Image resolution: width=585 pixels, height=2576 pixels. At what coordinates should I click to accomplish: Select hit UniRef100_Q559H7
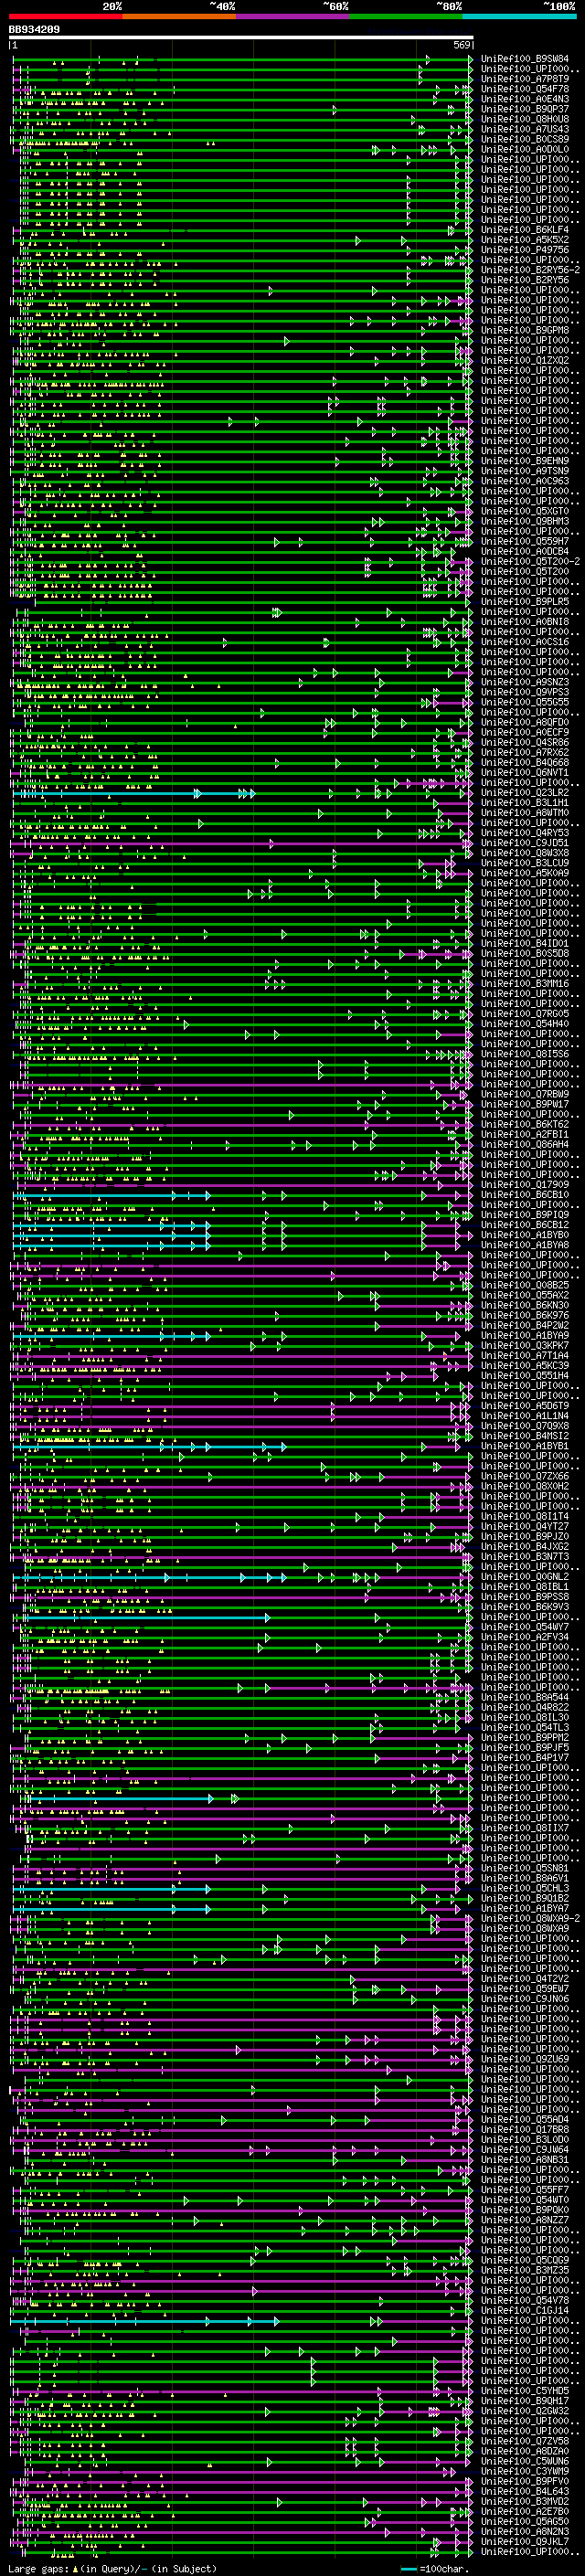point(525,541)
